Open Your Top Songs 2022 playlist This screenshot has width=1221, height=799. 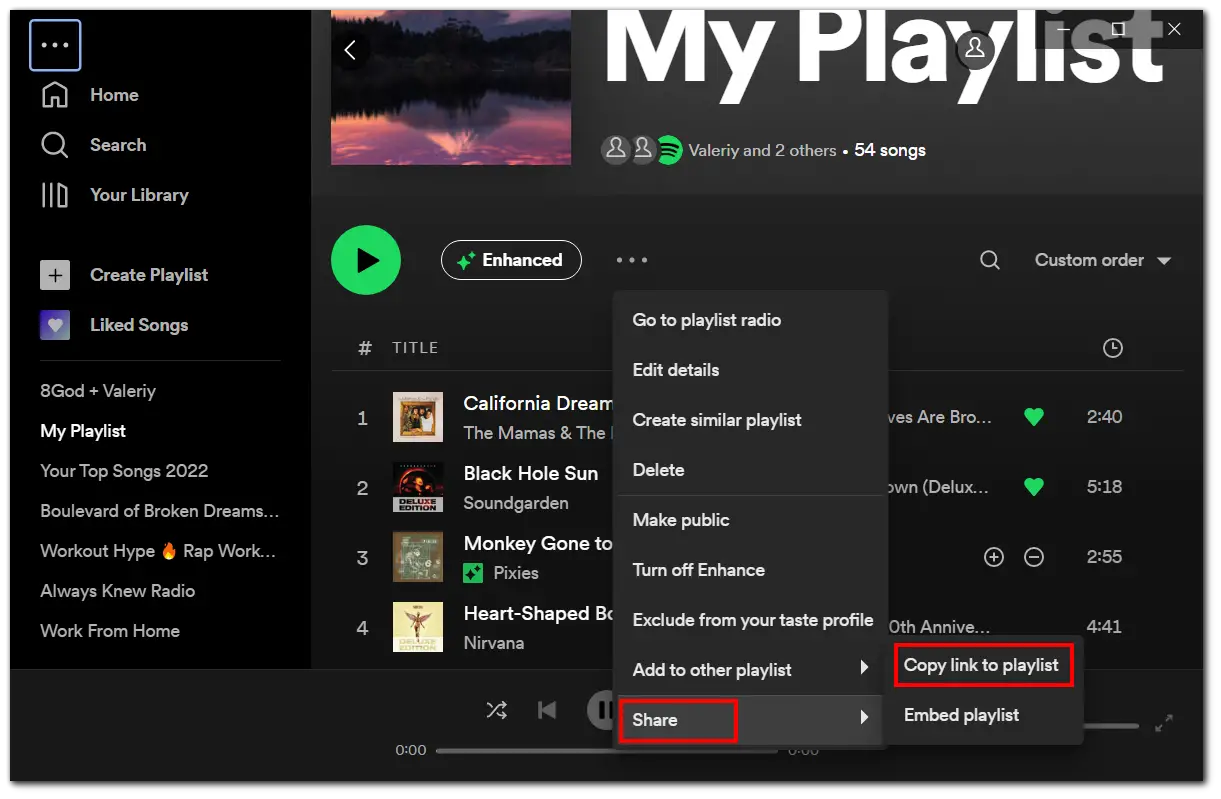click(124, 471)
